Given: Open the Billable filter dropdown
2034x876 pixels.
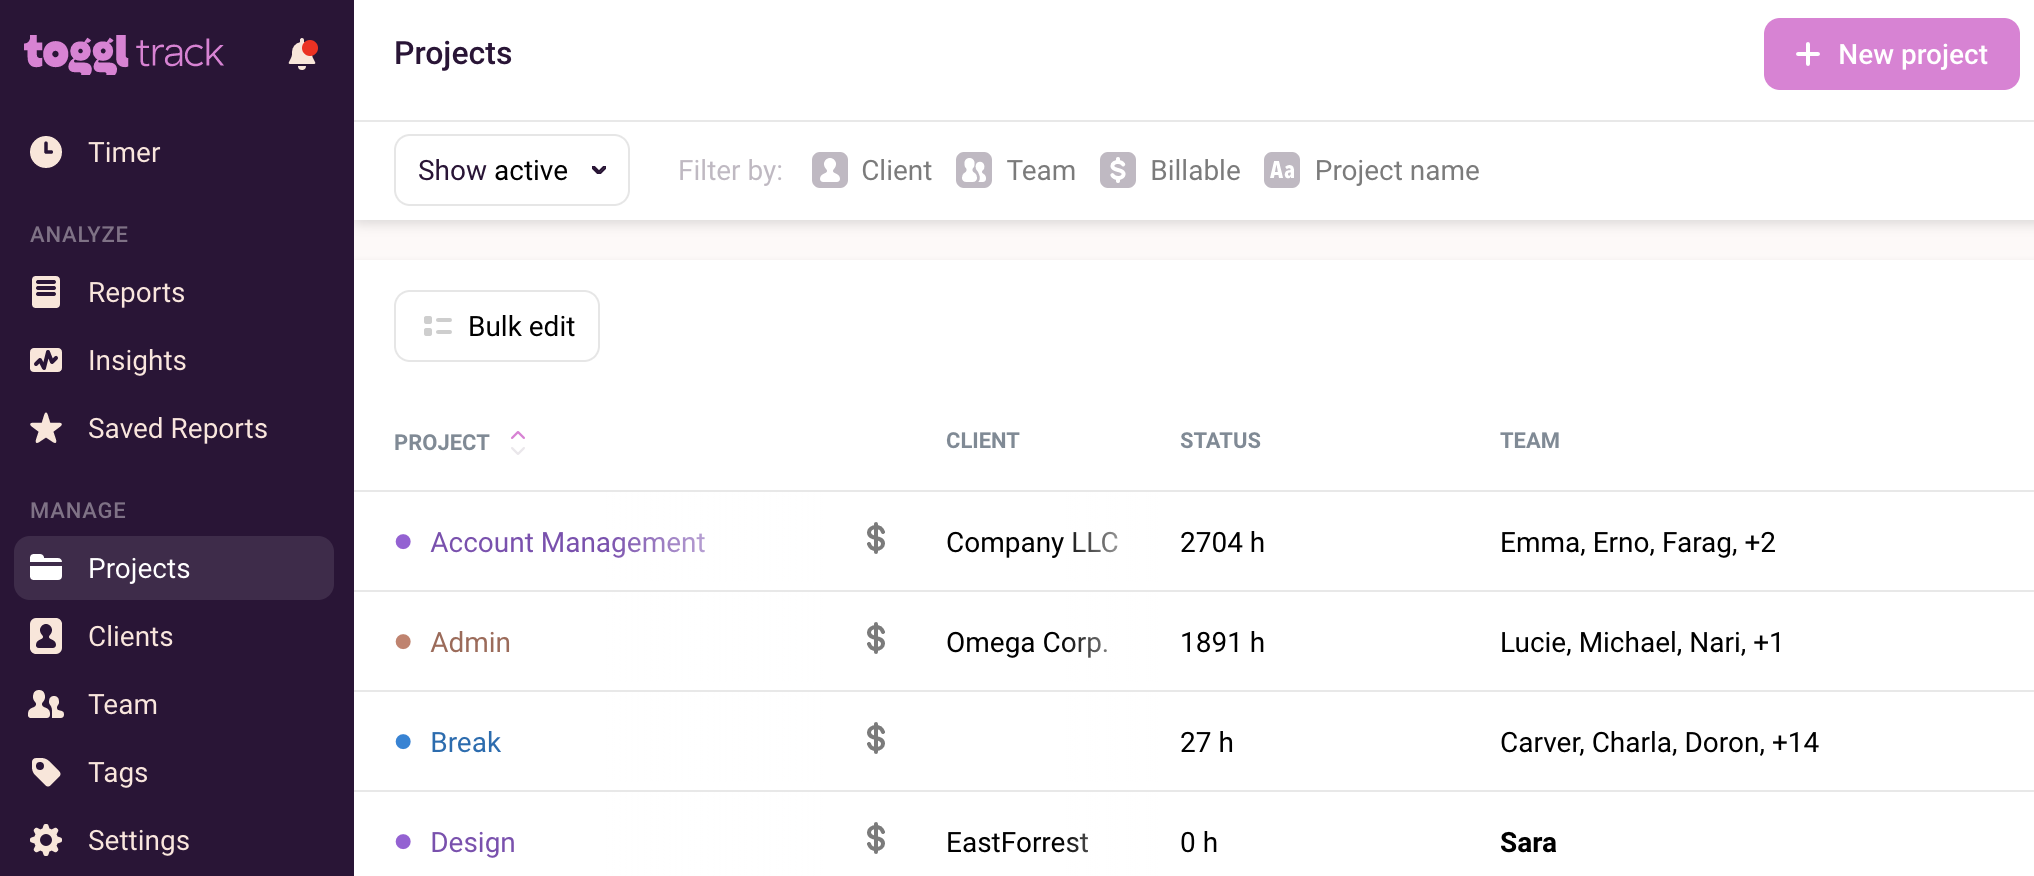Looking at the screenshot, I should coord(1170,170).
